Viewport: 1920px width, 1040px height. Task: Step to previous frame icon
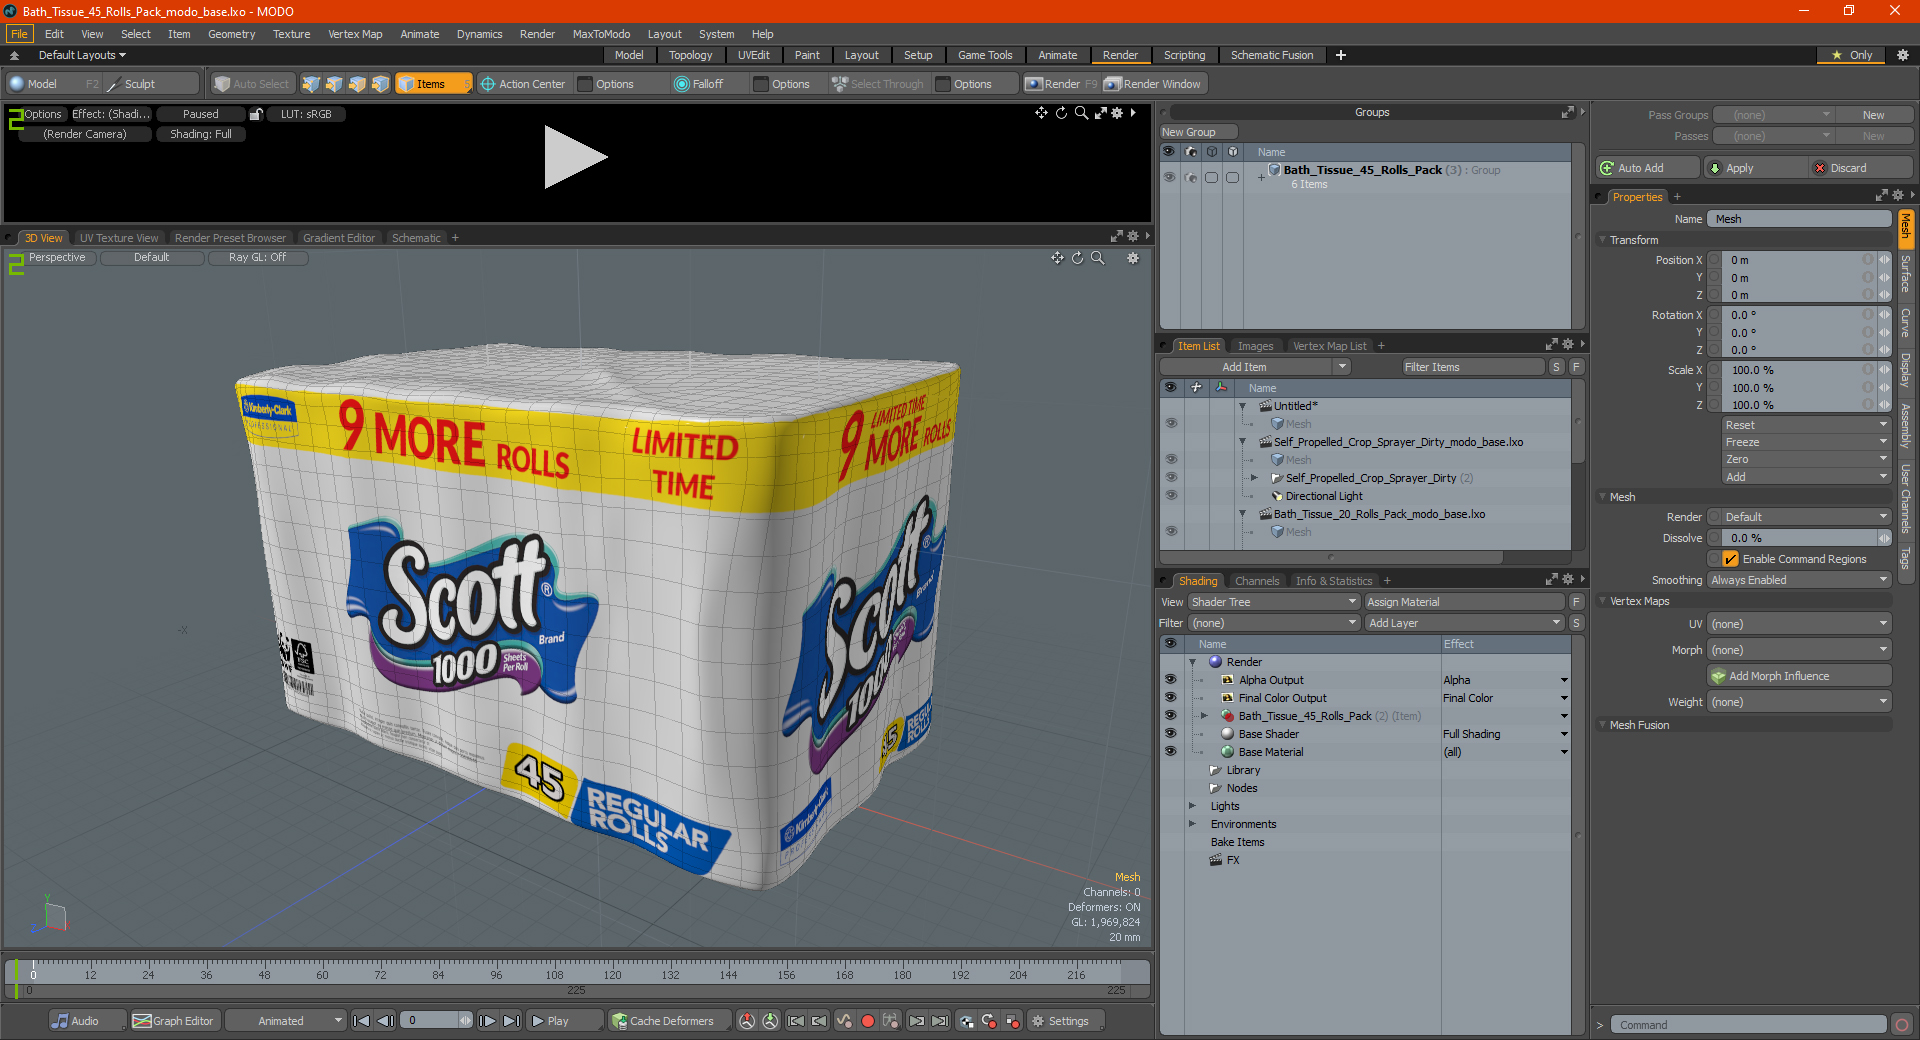(385, 1021)
